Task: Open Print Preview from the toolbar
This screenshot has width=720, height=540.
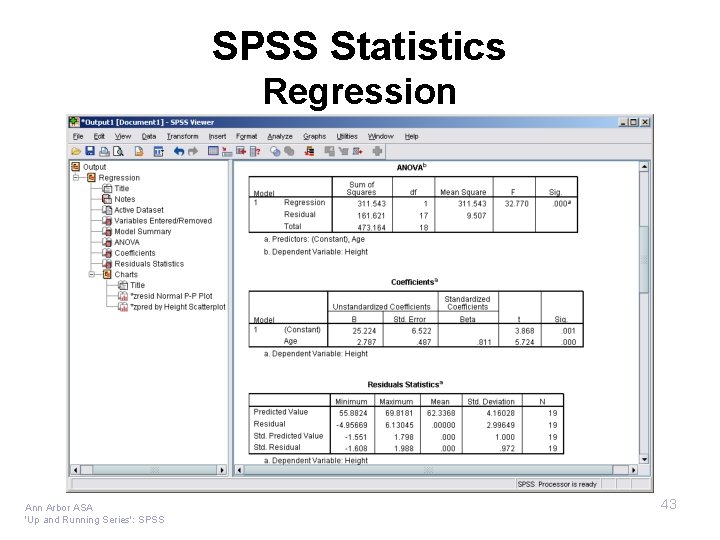Action: point(118,151)
